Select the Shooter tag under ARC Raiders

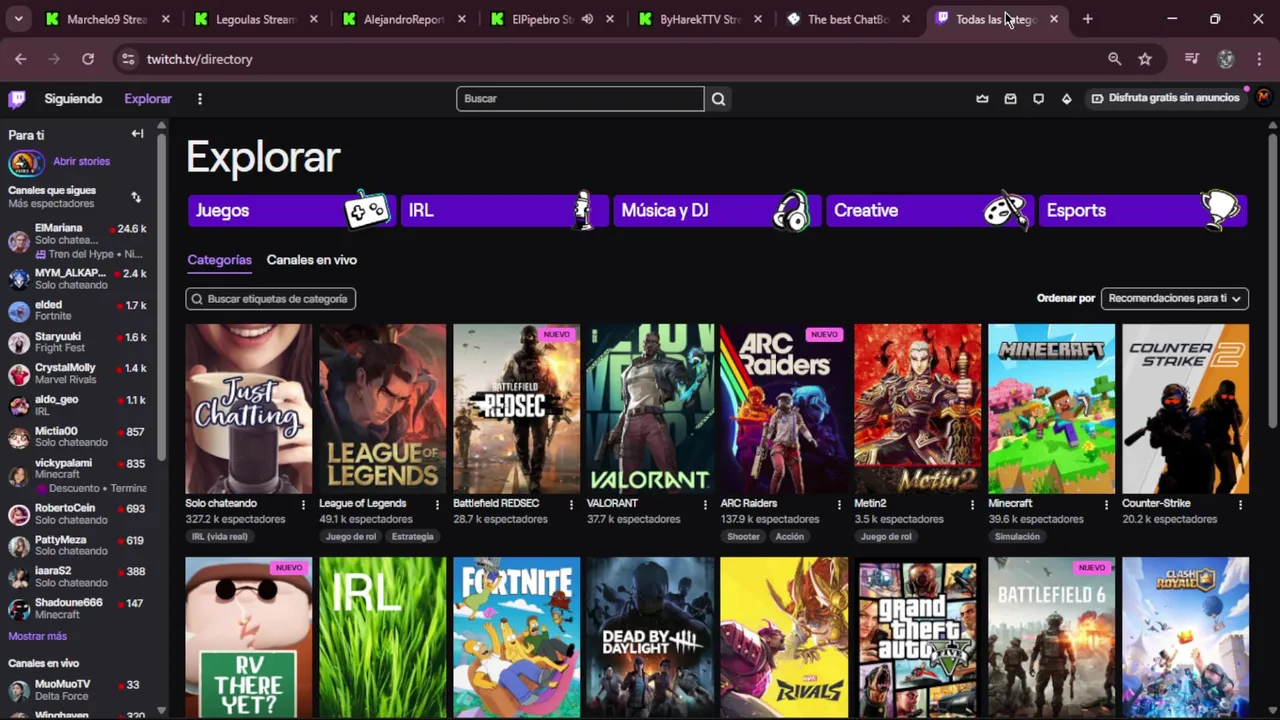pos(743,536)
